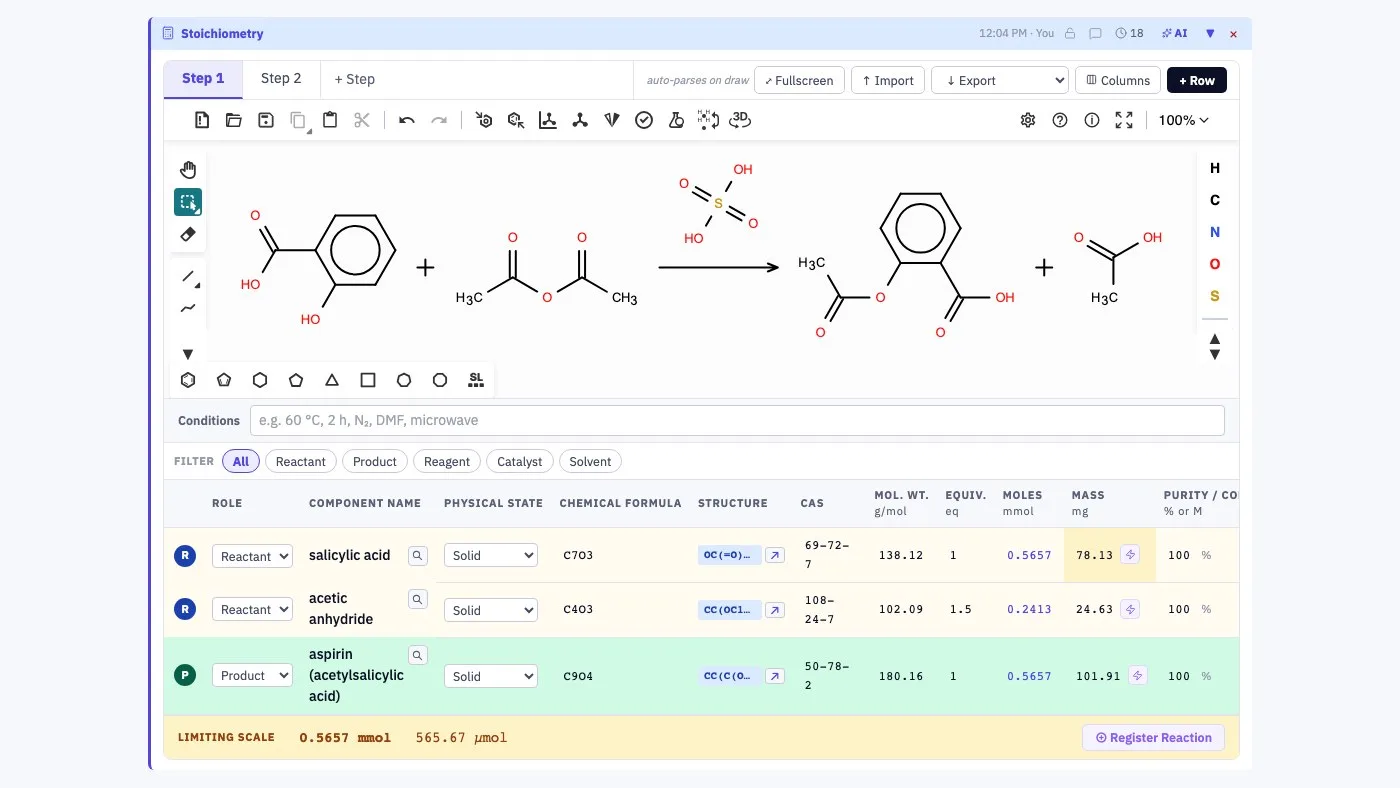Click the Conditions input field
Image resolution: width=1400 pixels, height=788 pixels.
pyautogui.click(x=737, y=420)
